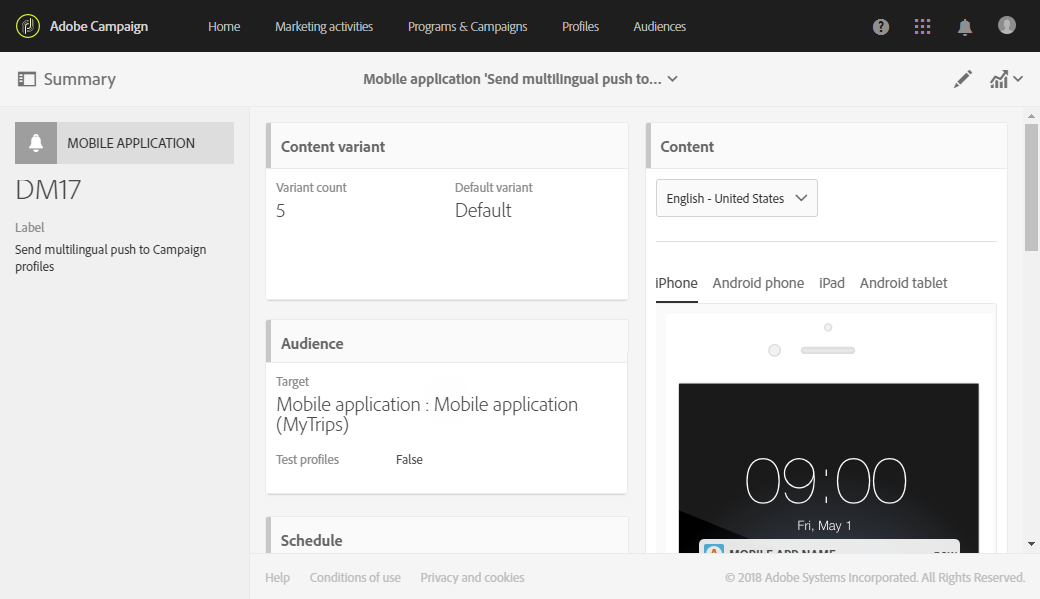Open the Audience block
Image resolution: width=1040 pixels, height=599 pixels.
pos(446,407)
